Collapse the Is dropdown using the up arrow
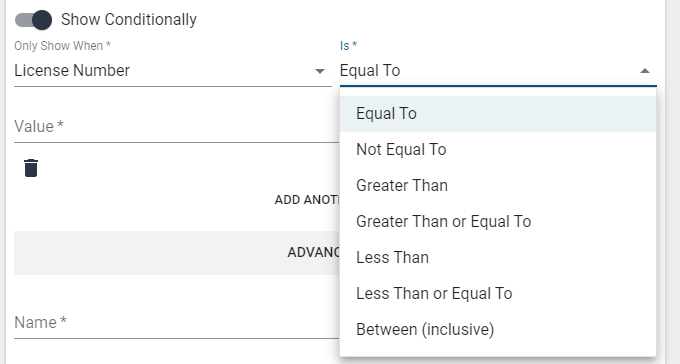Image resolution: width=680 pixels, height=364 pixels. click(x=645, y=71)
